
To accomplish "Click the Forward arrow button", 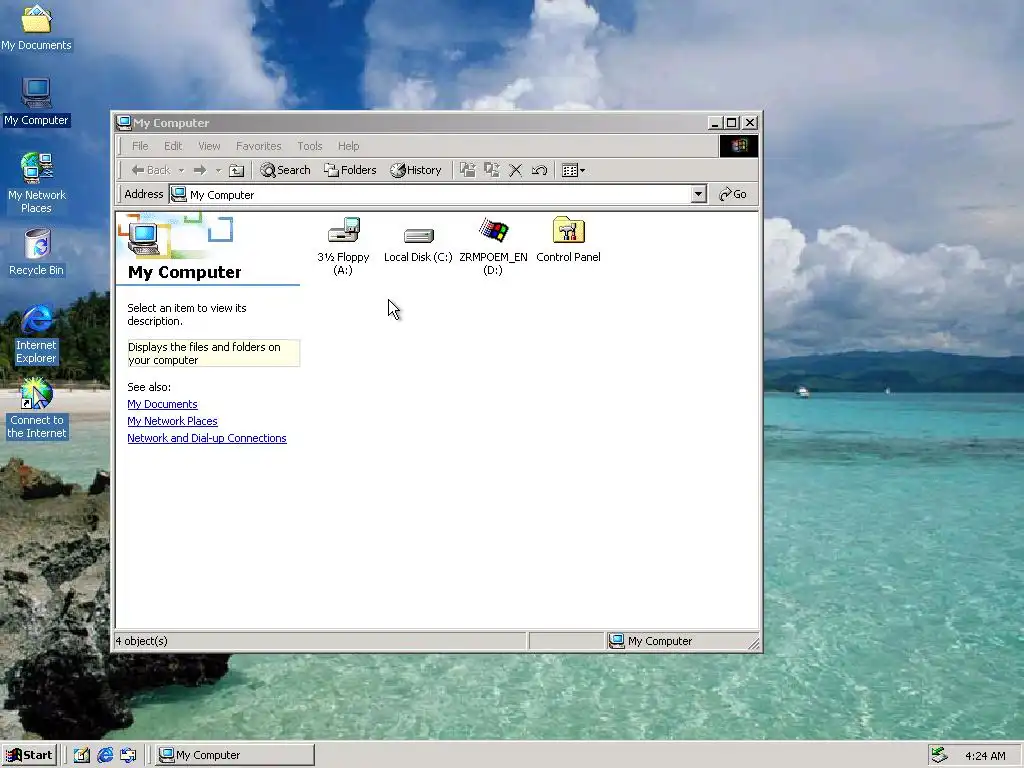I will 200,170.
